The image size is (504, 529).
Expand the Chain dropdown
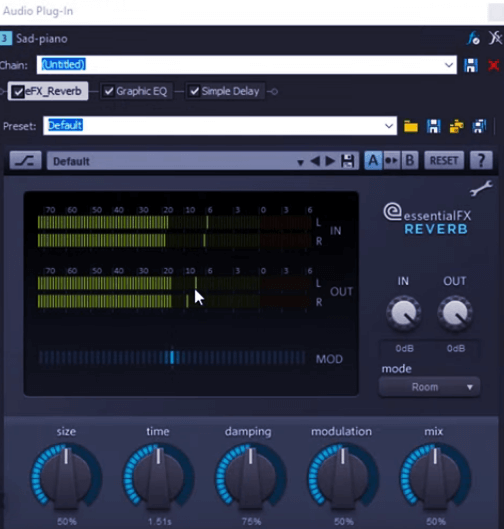pos(449,65)
